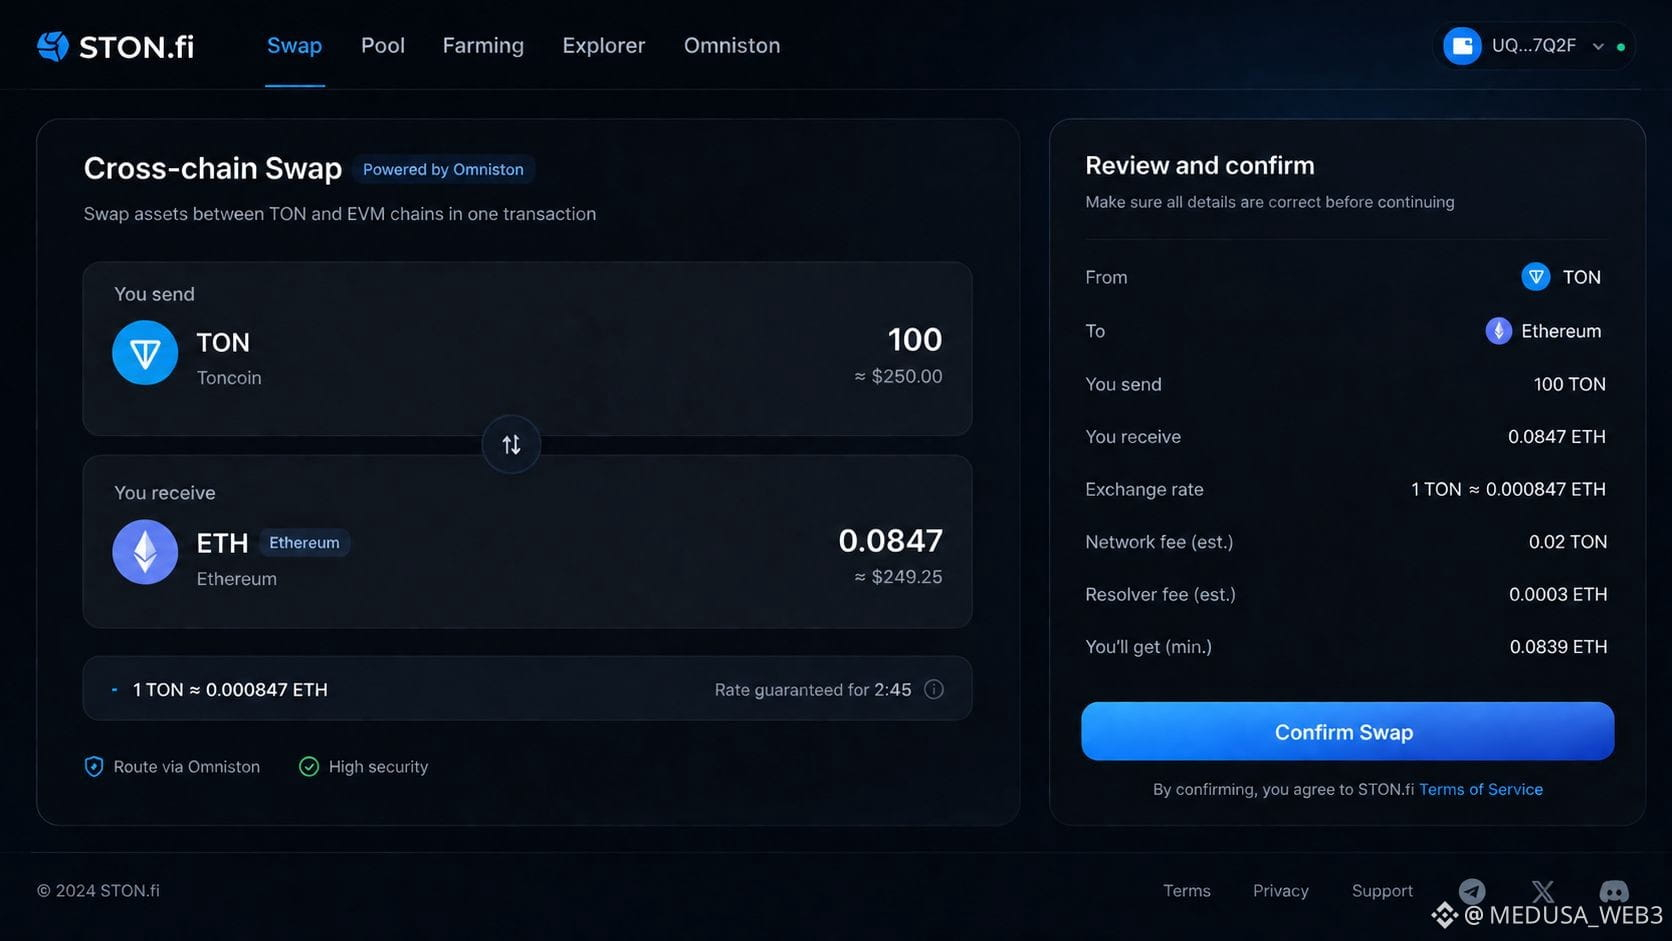Expand the UQ...7Q2F wallet dropdown chevron
The height and width of the screenshot is (941, 1672).
[1598, 46]
